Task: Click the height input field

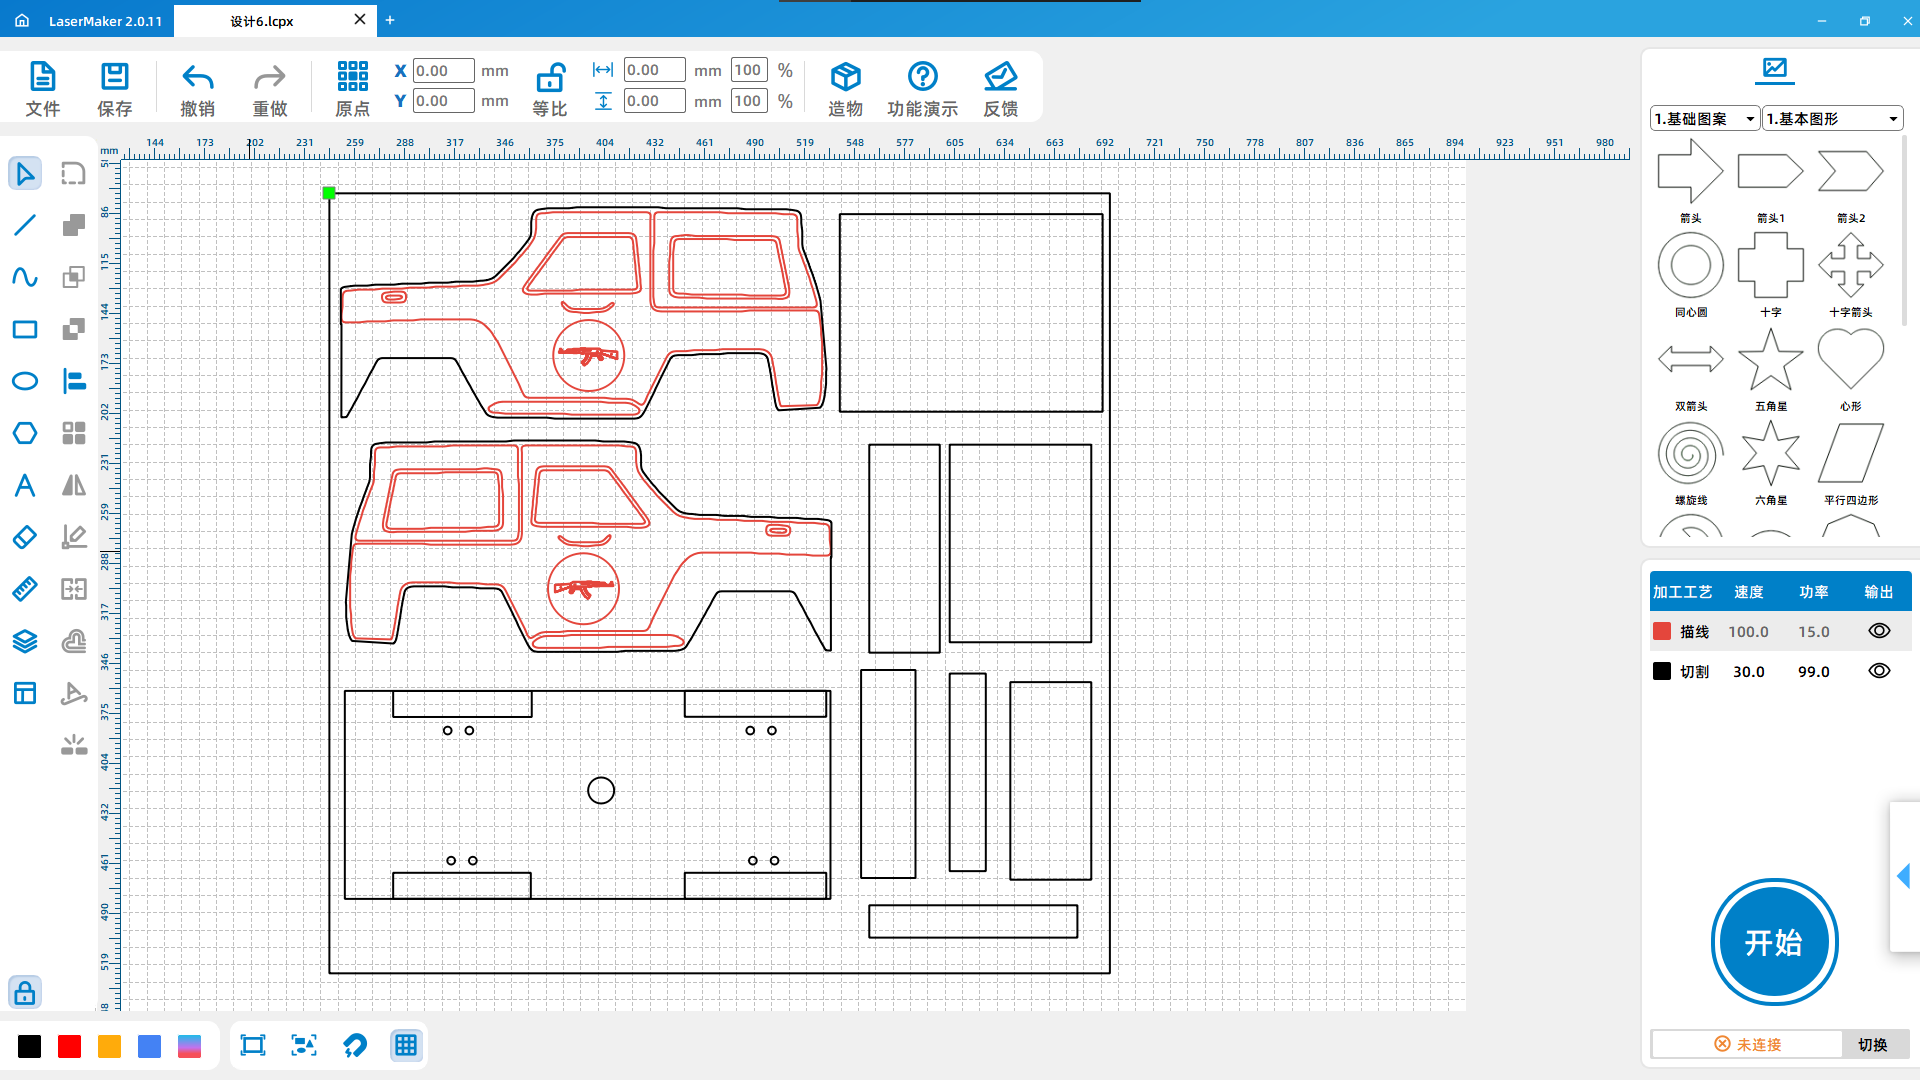Action: [655, 101]
